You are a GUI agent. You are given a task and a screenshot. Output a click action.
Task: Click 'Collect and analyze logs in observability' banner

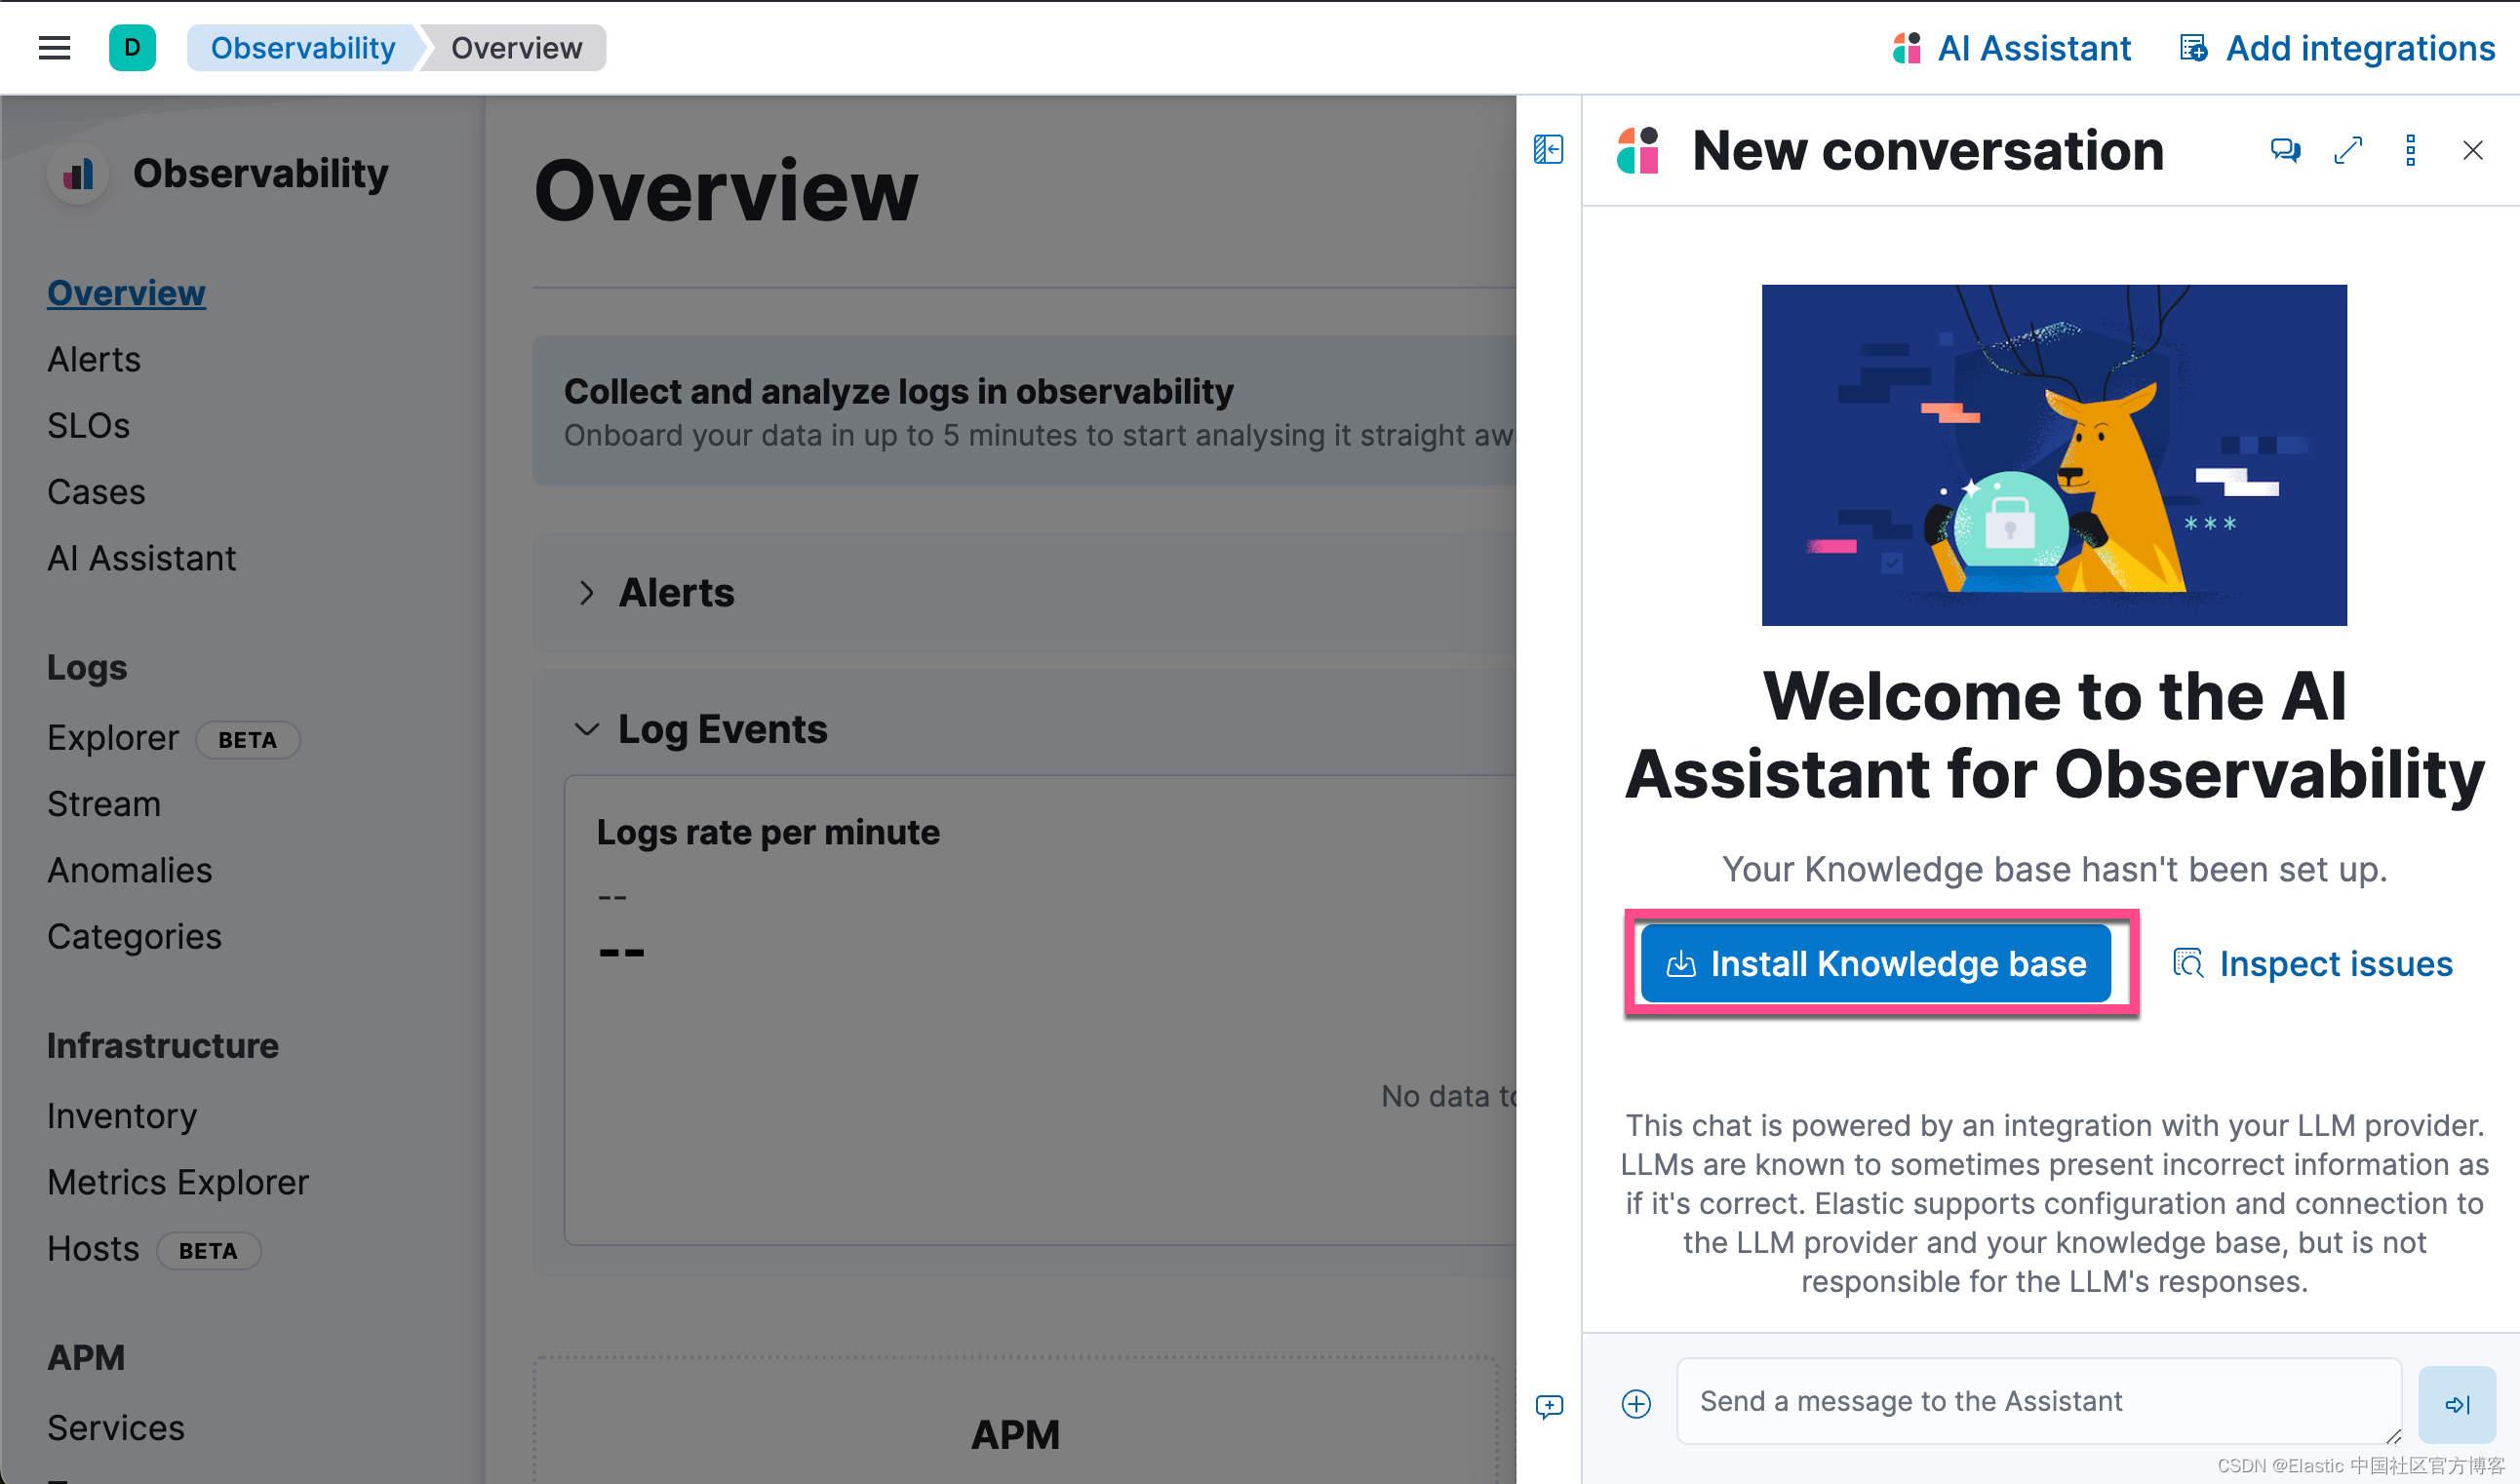pyautogui.click(x=1025, y=411)
